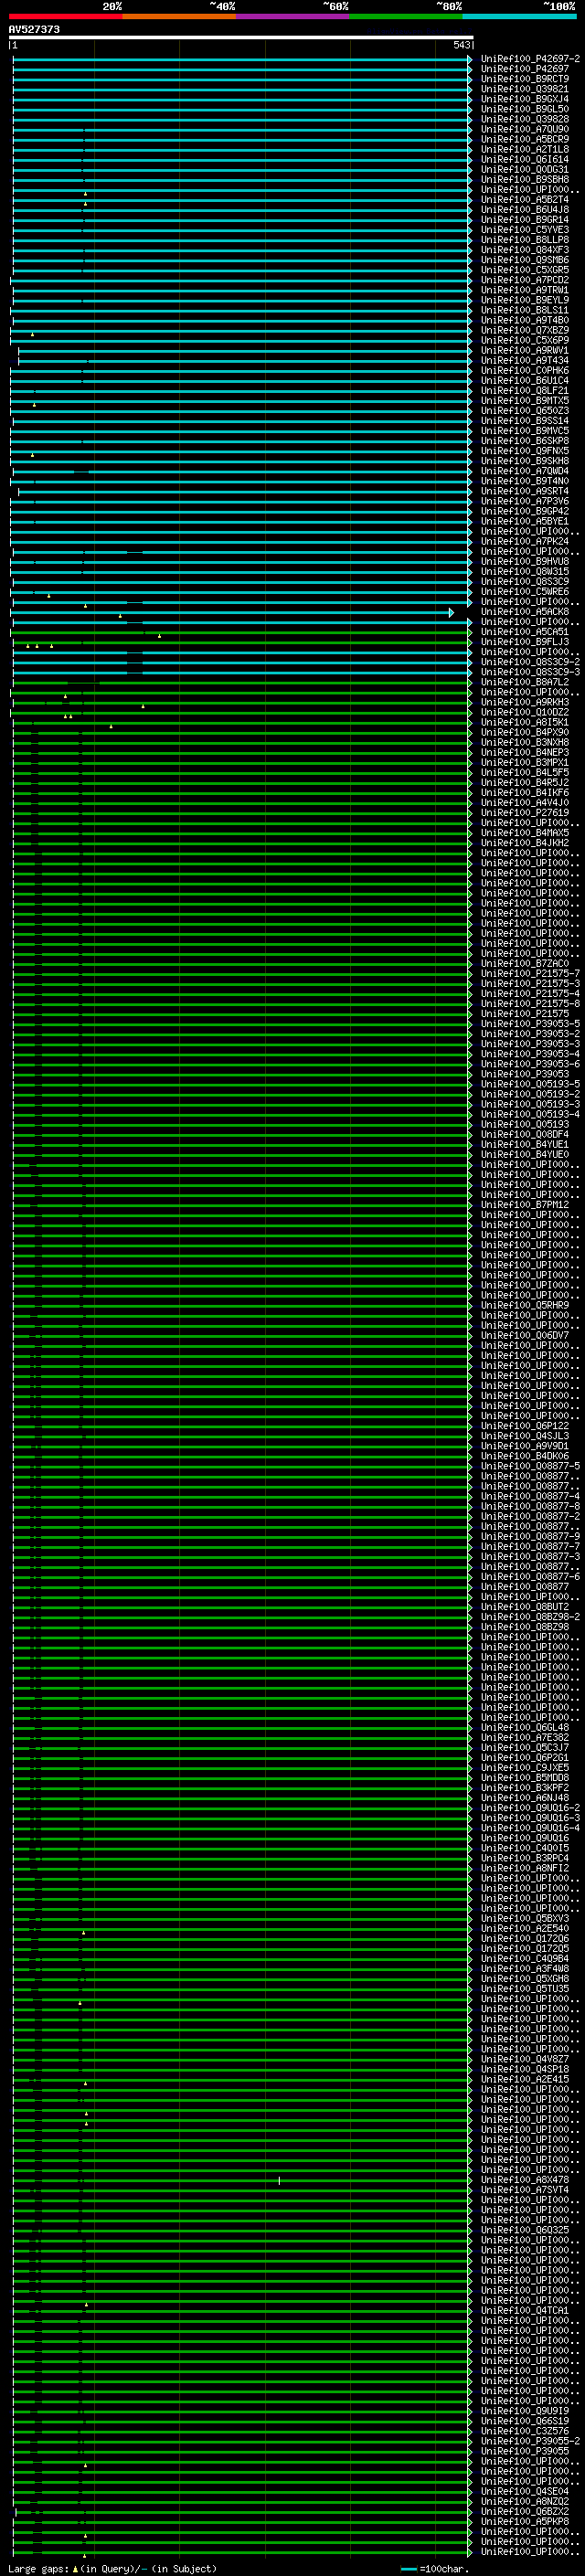Select the UniRef100_B9HVU8 label
The image size is (585, 2576).
(x=525, y=561)
